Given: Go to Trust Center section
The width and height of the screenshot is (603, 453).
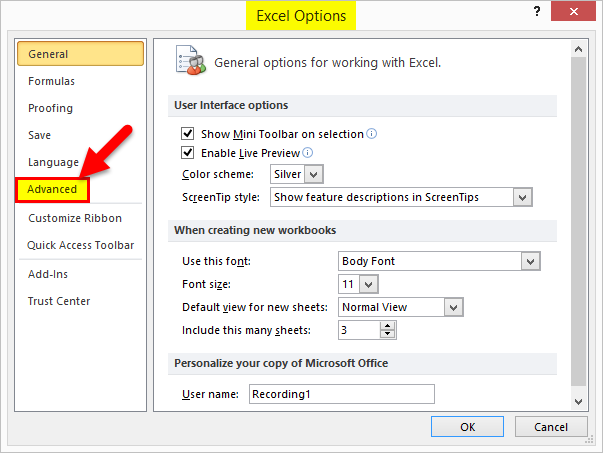Looking at the screenshot, I should pos(59,301).
